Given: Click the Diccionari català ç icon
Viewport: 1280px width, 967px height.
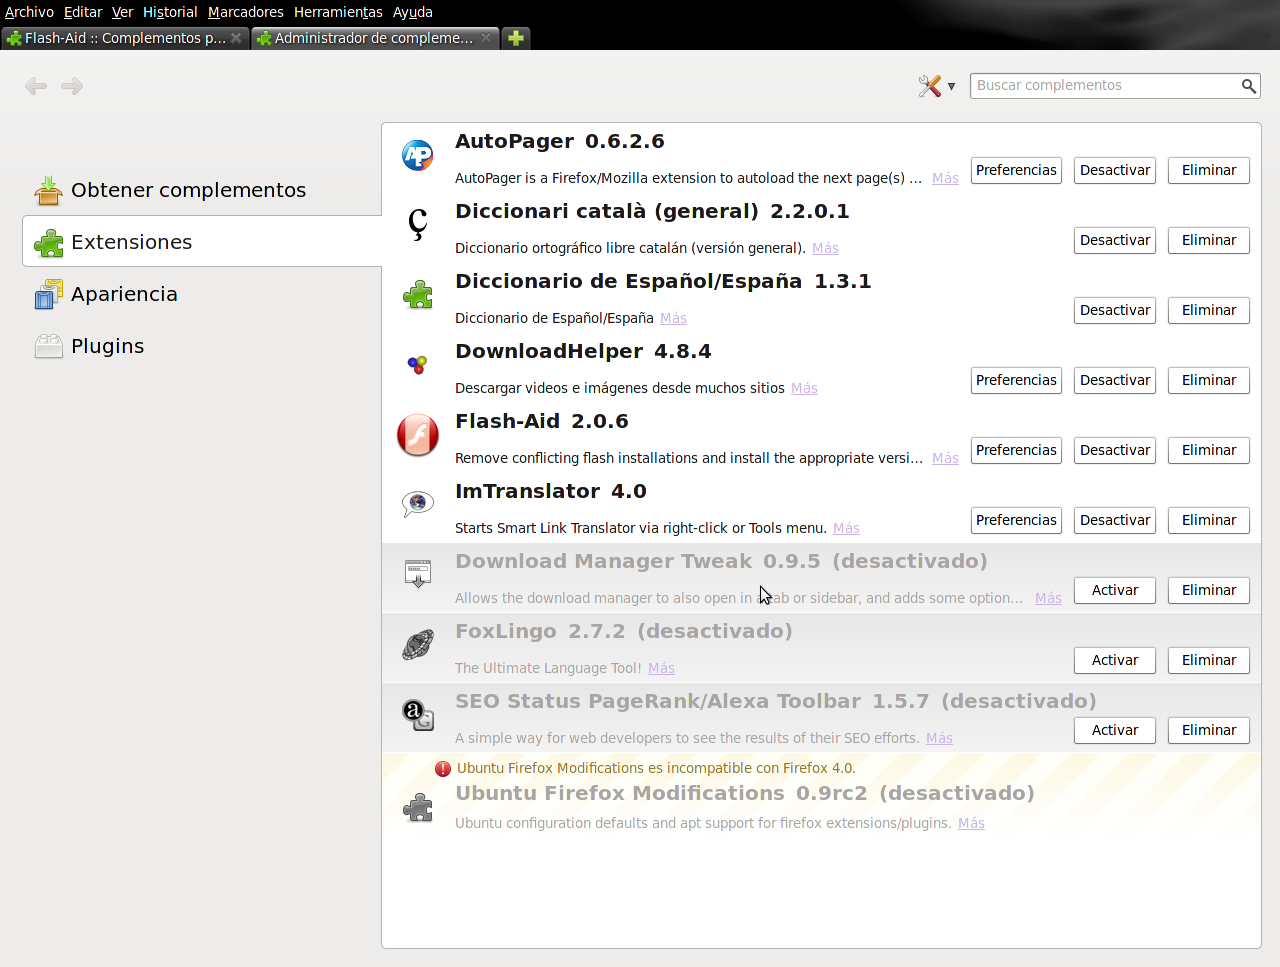Looking at the screenshot, I should (418, 224).
